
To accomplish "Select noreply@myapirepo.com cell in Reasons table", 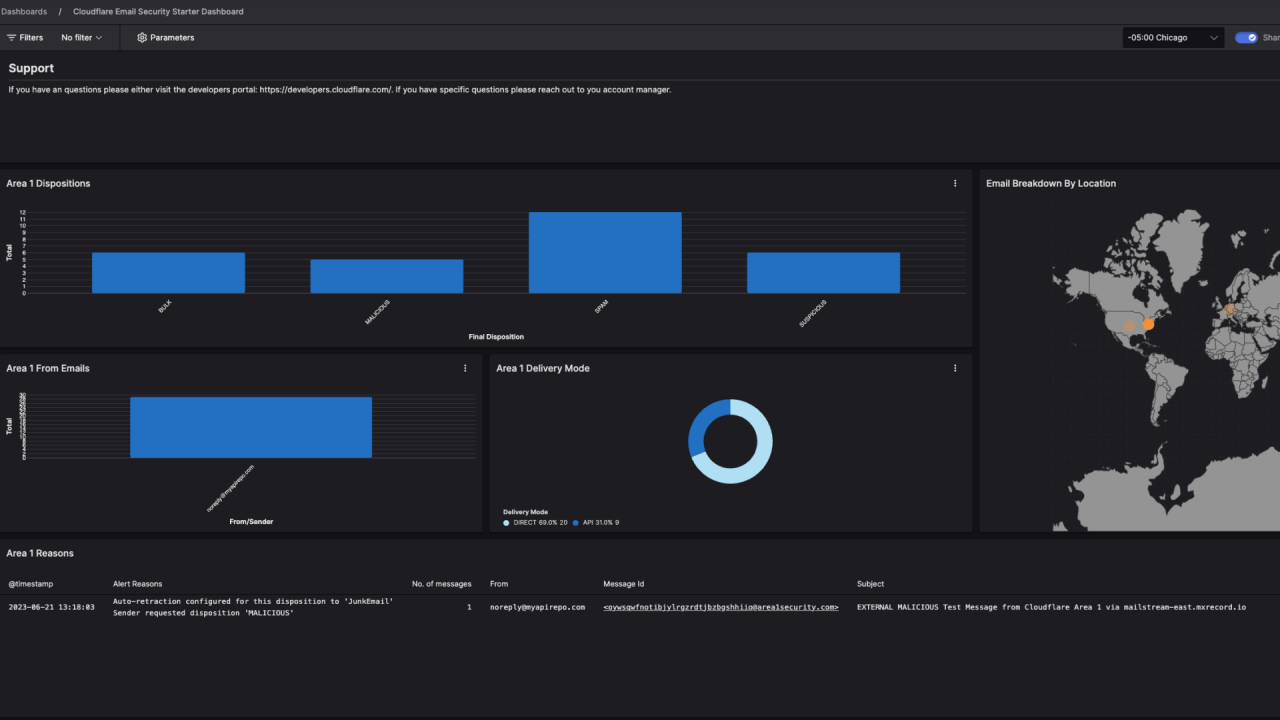I will [x=538, y=607].
